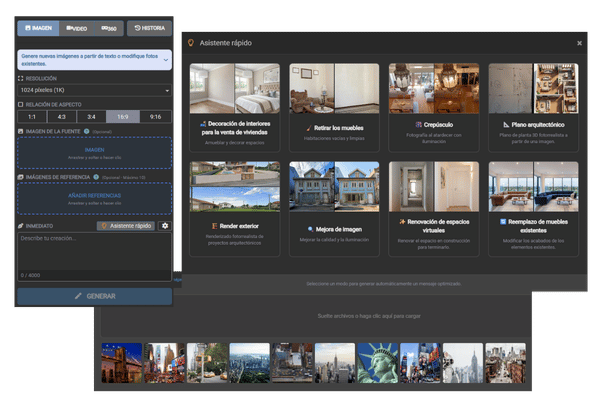Viewport: 600px width, 400px height.
Task: Click the Seleccione un modo hint text
Action: click(384, 284)
